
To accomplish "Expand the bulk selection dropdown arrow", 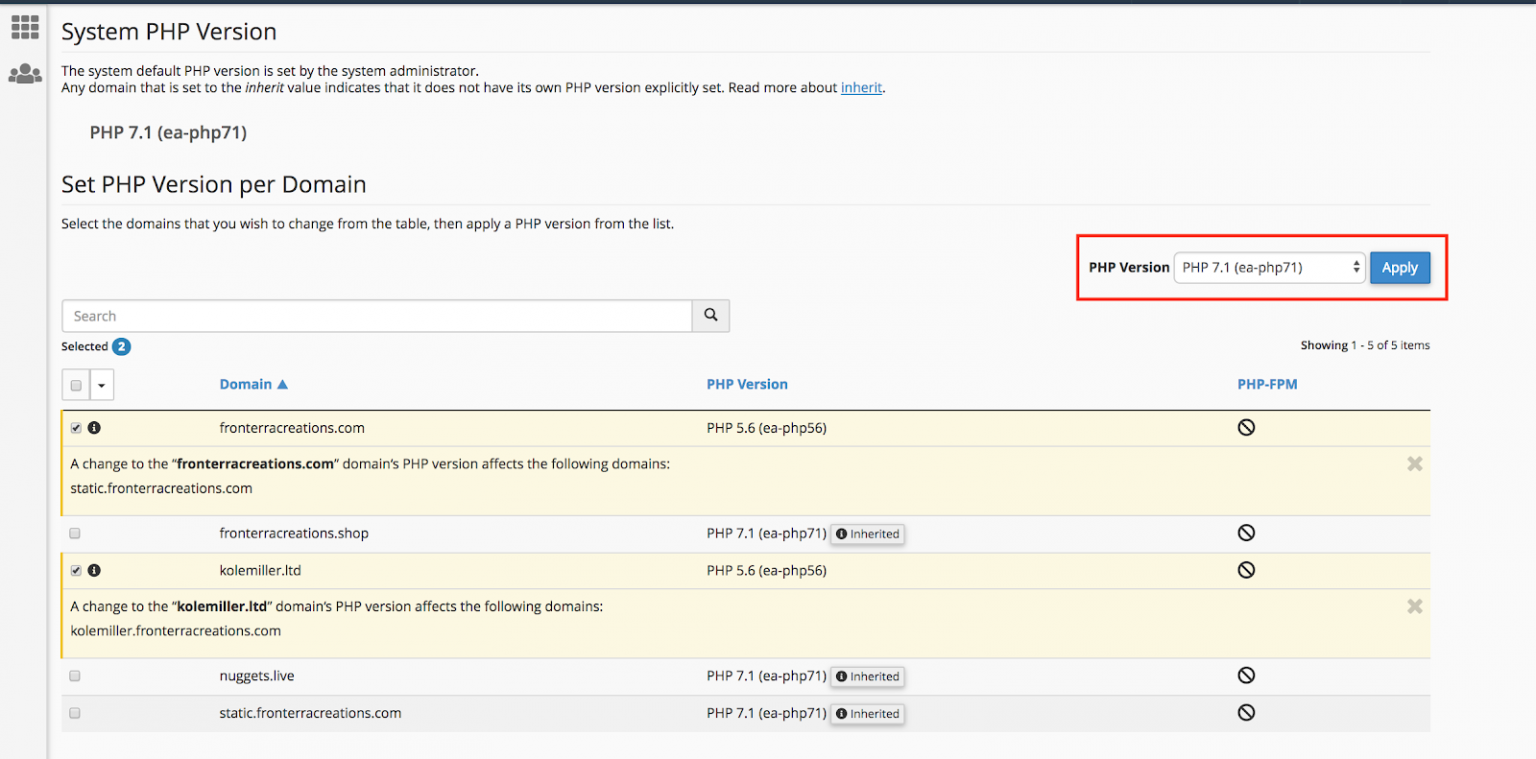I will (100, 384).
